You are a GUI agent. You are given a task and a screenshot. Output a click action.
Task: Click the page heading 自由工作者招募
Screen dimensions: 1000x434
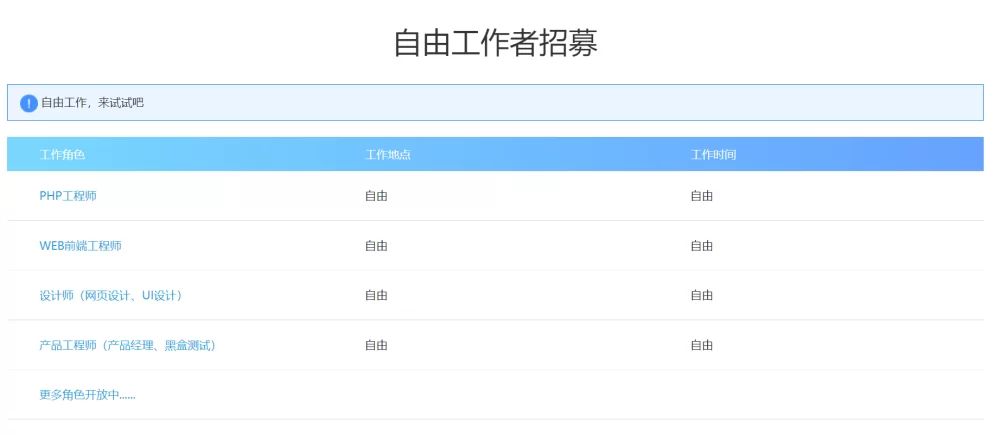click(495, 43)
